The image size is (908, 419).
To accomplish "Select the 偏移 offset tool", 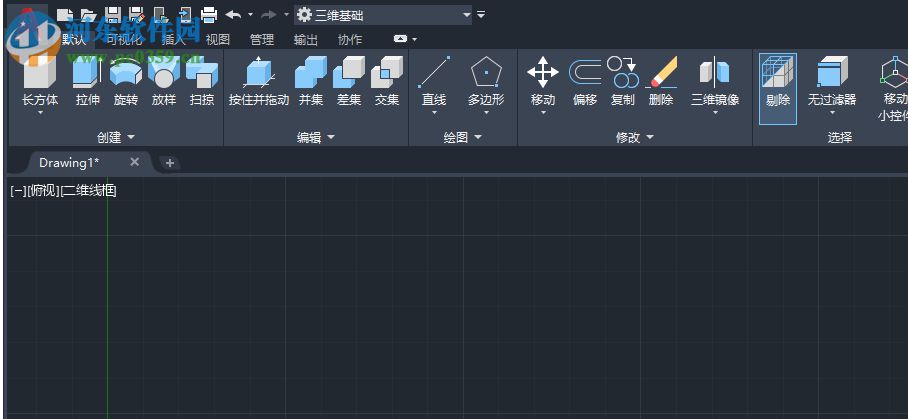I will point(585,82).
